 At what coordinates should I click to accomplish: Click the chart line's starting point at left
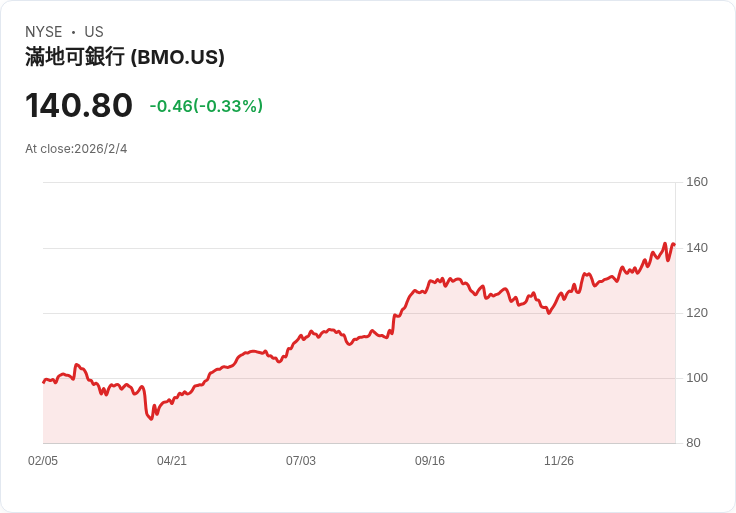pos(44,382)
